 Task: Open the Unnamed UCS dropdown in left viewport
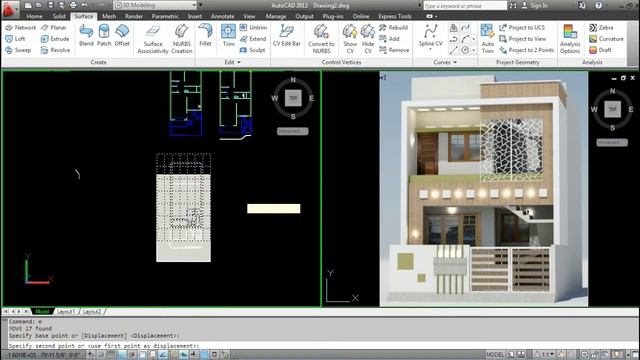pyautogui.click(x=293, y=131)
